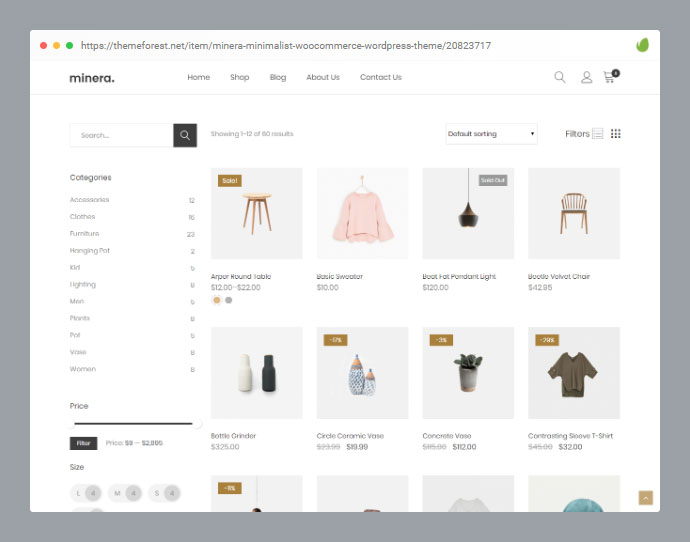Select the Vase category
Image resolution: width=690 pixels, height=542 pixels.
(78, 352)
